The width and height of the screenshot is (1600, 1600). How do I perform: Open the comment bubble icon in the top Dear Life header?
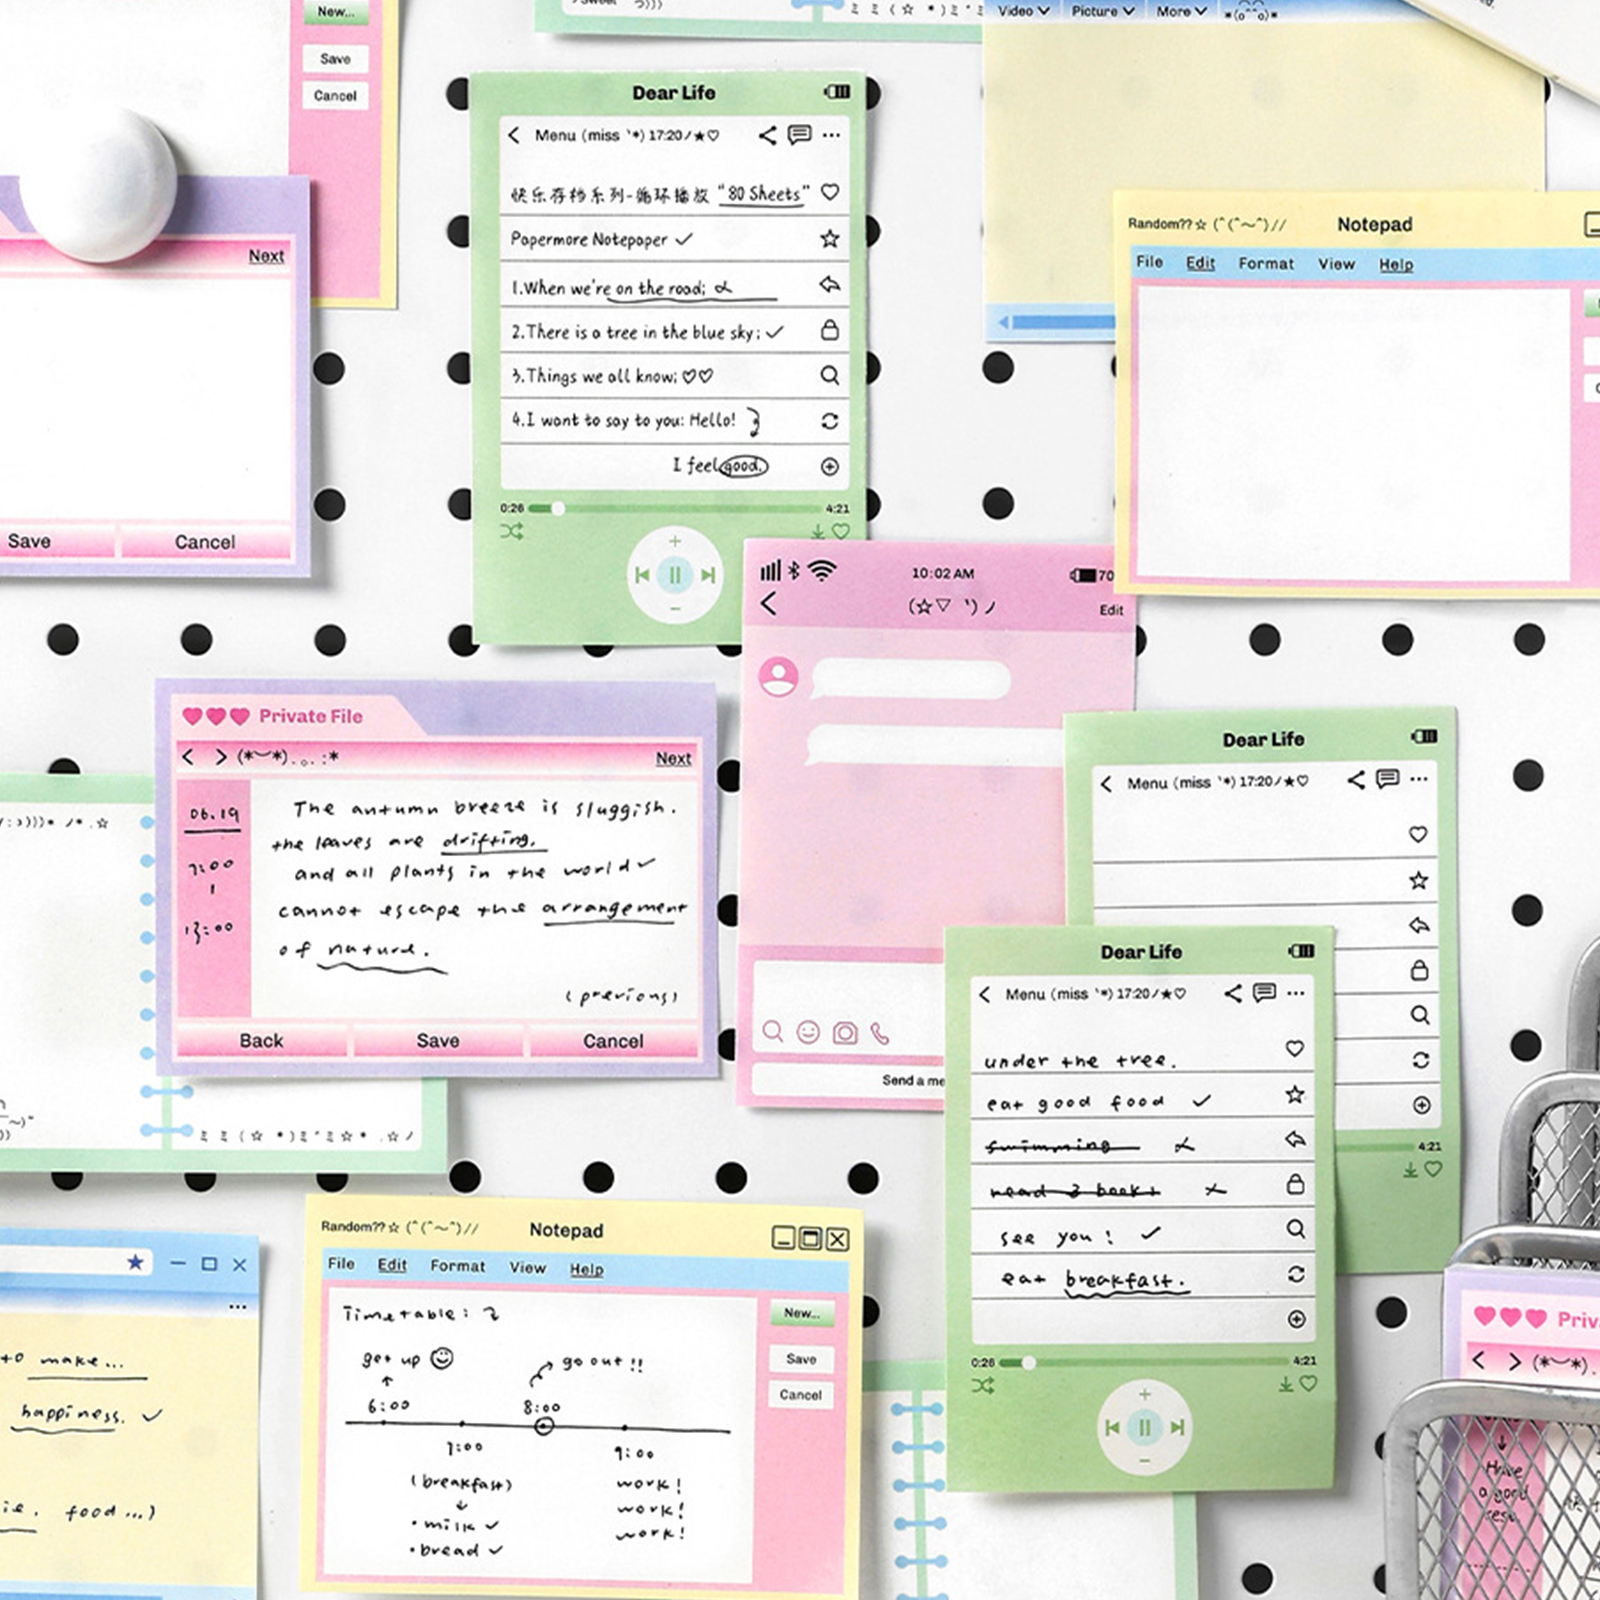pyautogui.click(x=799, y=135)
